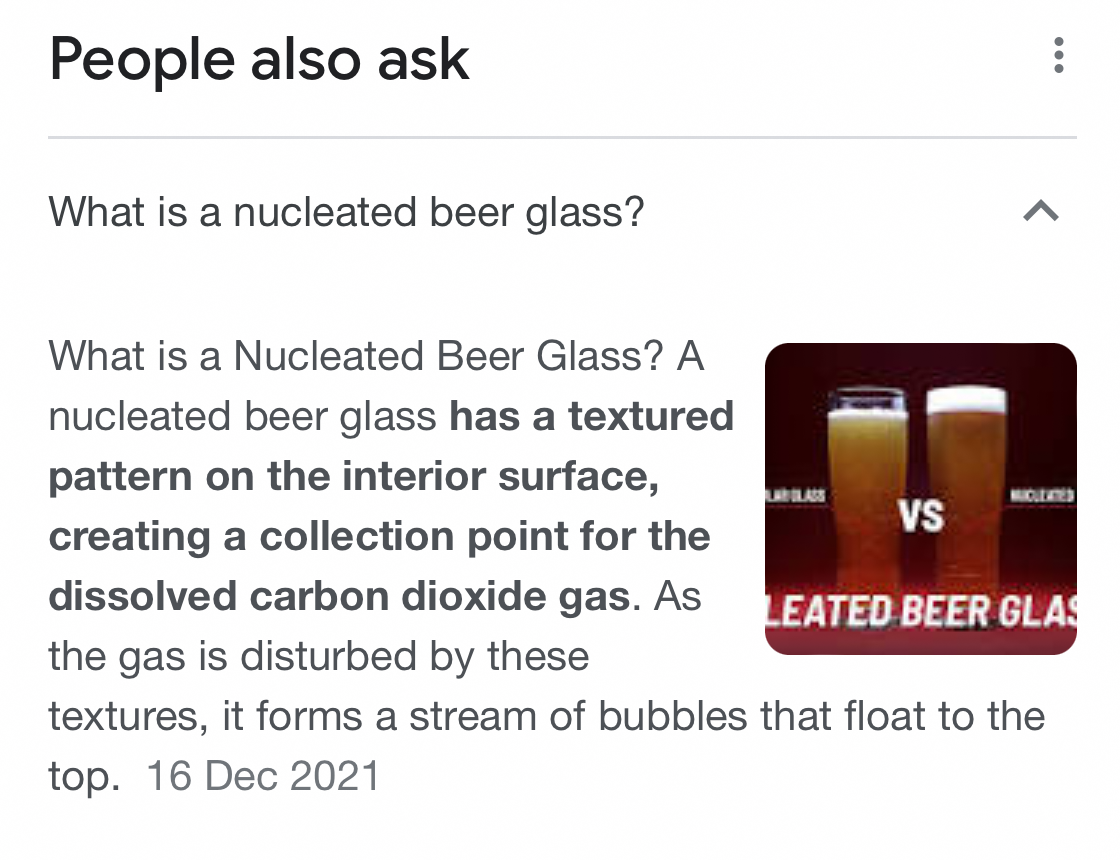Open the three-dot more options menu
Image resolution: width=1120 pixels, height=860 pixels.
[x=1058, y=56]
